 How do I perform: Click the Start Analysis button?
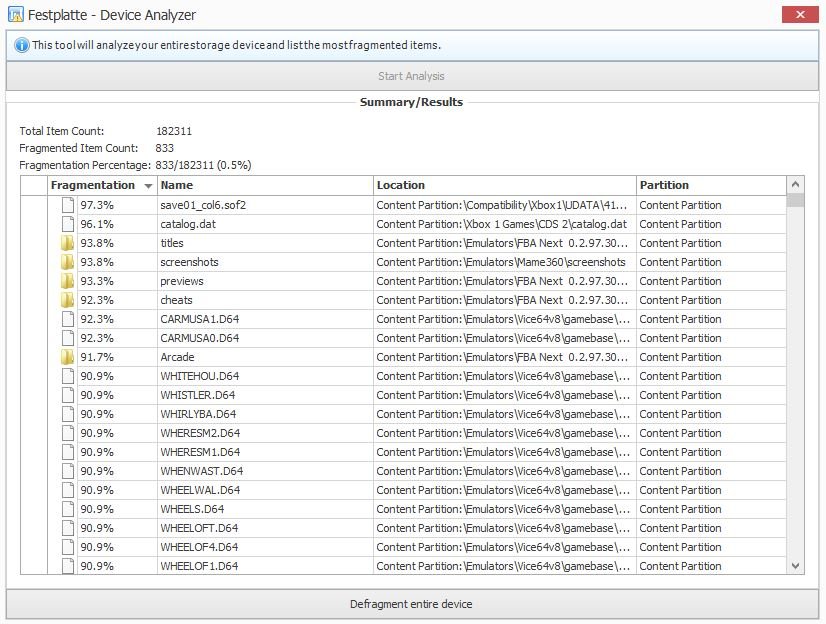(412, 76)
